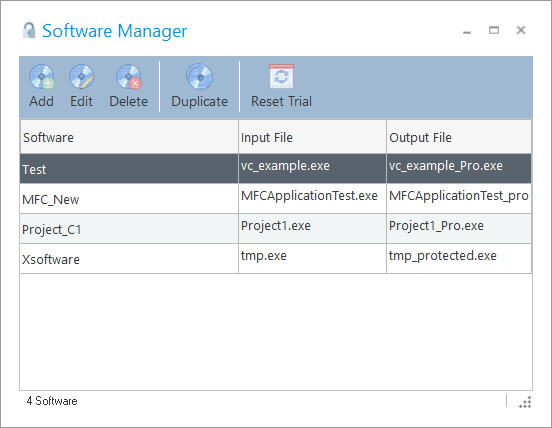Screen dimensions: 552x428
Task: Click the vc_example_Pro.exe output file cell
Action: pos(459,169)
